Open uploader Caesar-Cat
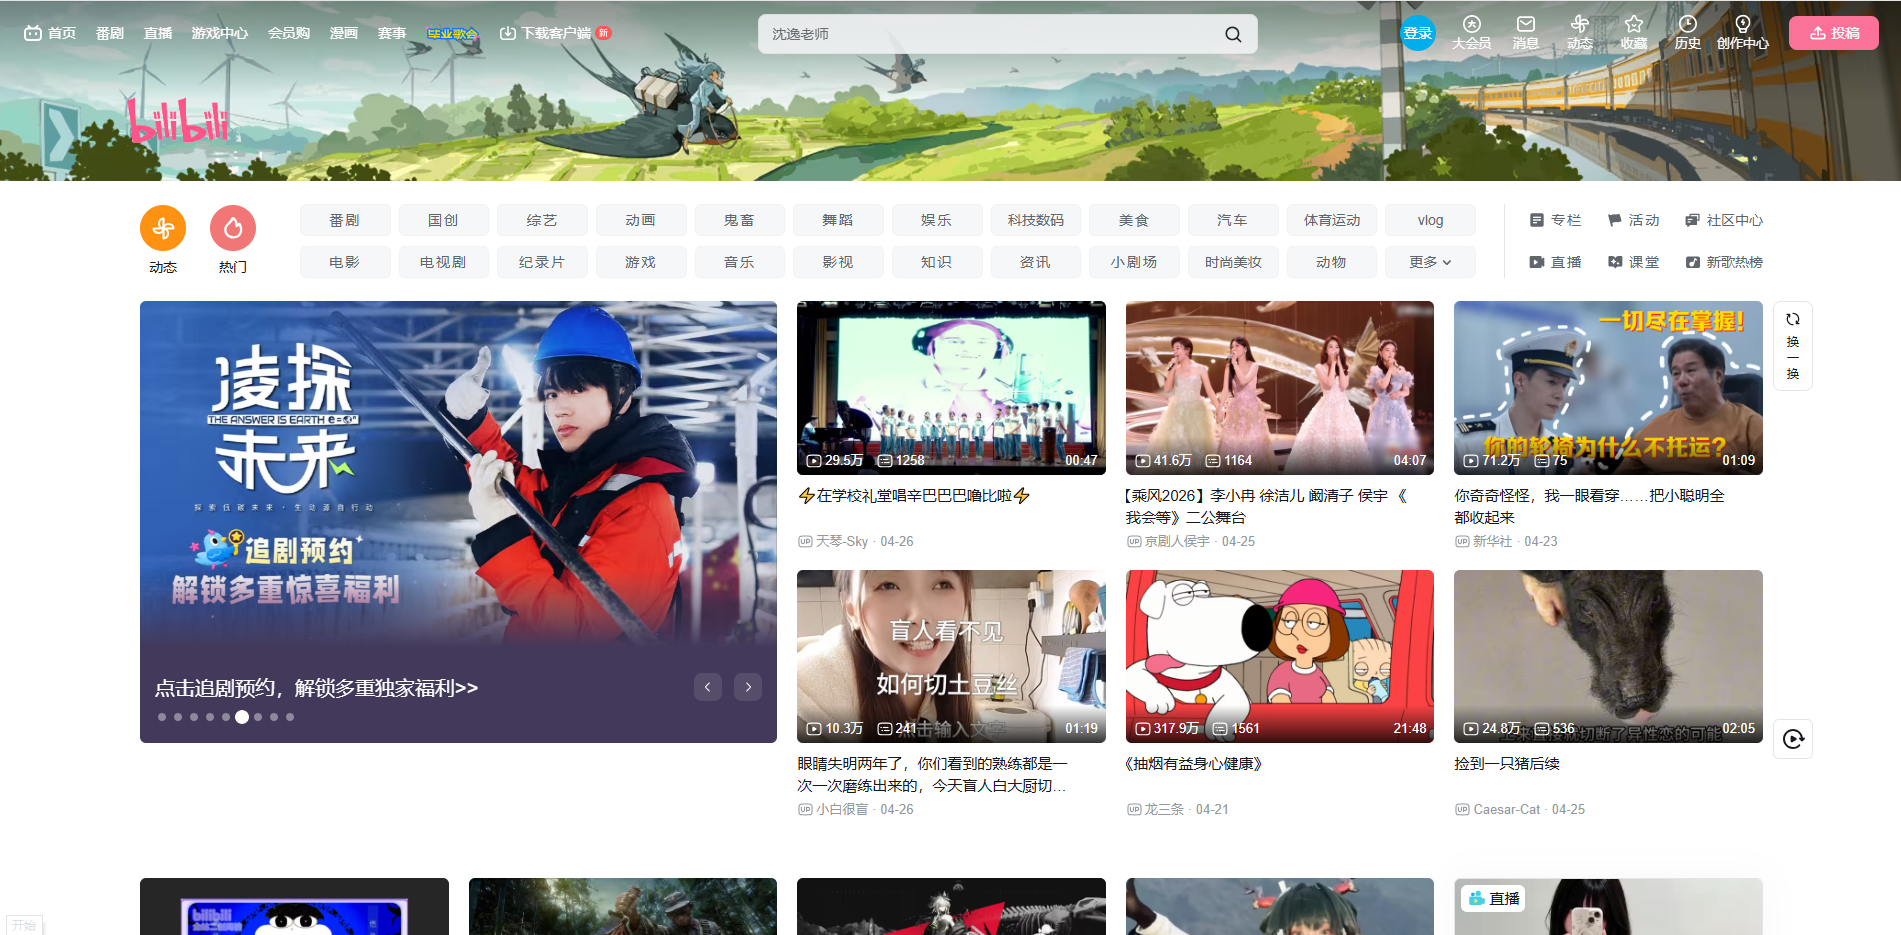The image size is (1901, 935). [1506, 809]
